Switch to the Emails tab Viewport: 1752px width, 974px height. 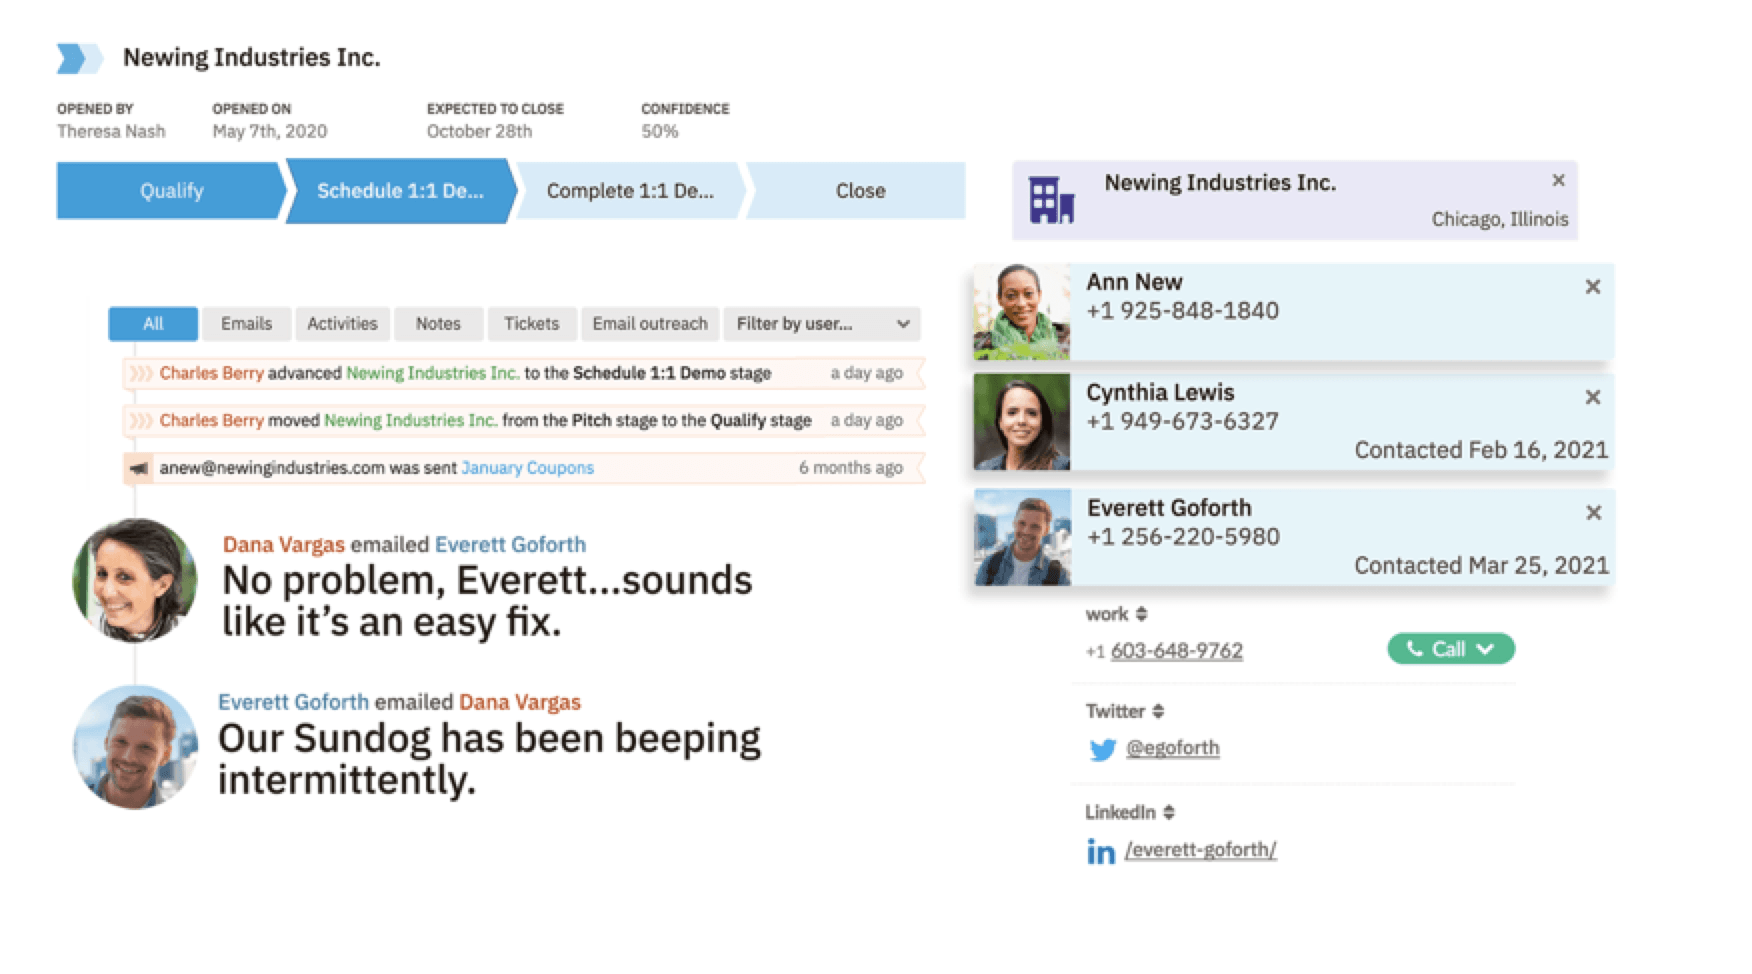pos(246,324)
